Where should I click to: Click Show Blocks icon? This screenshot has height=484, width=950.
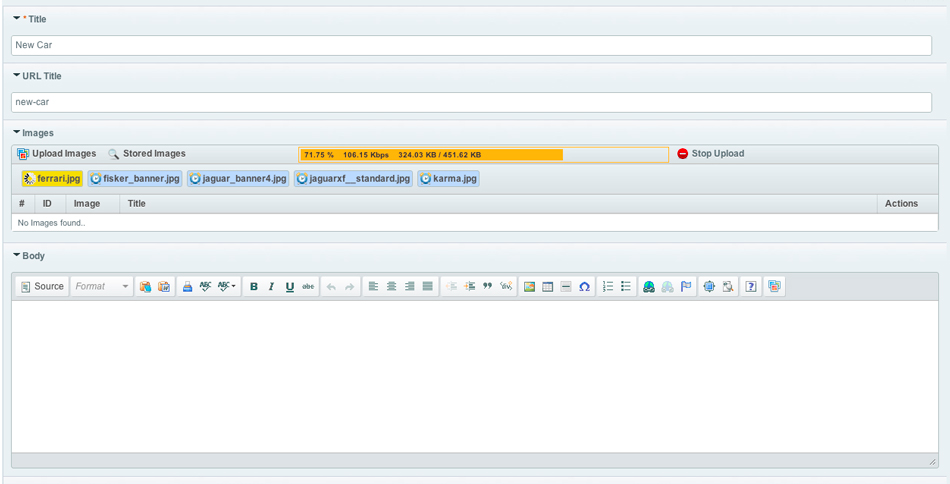(728, 287)
